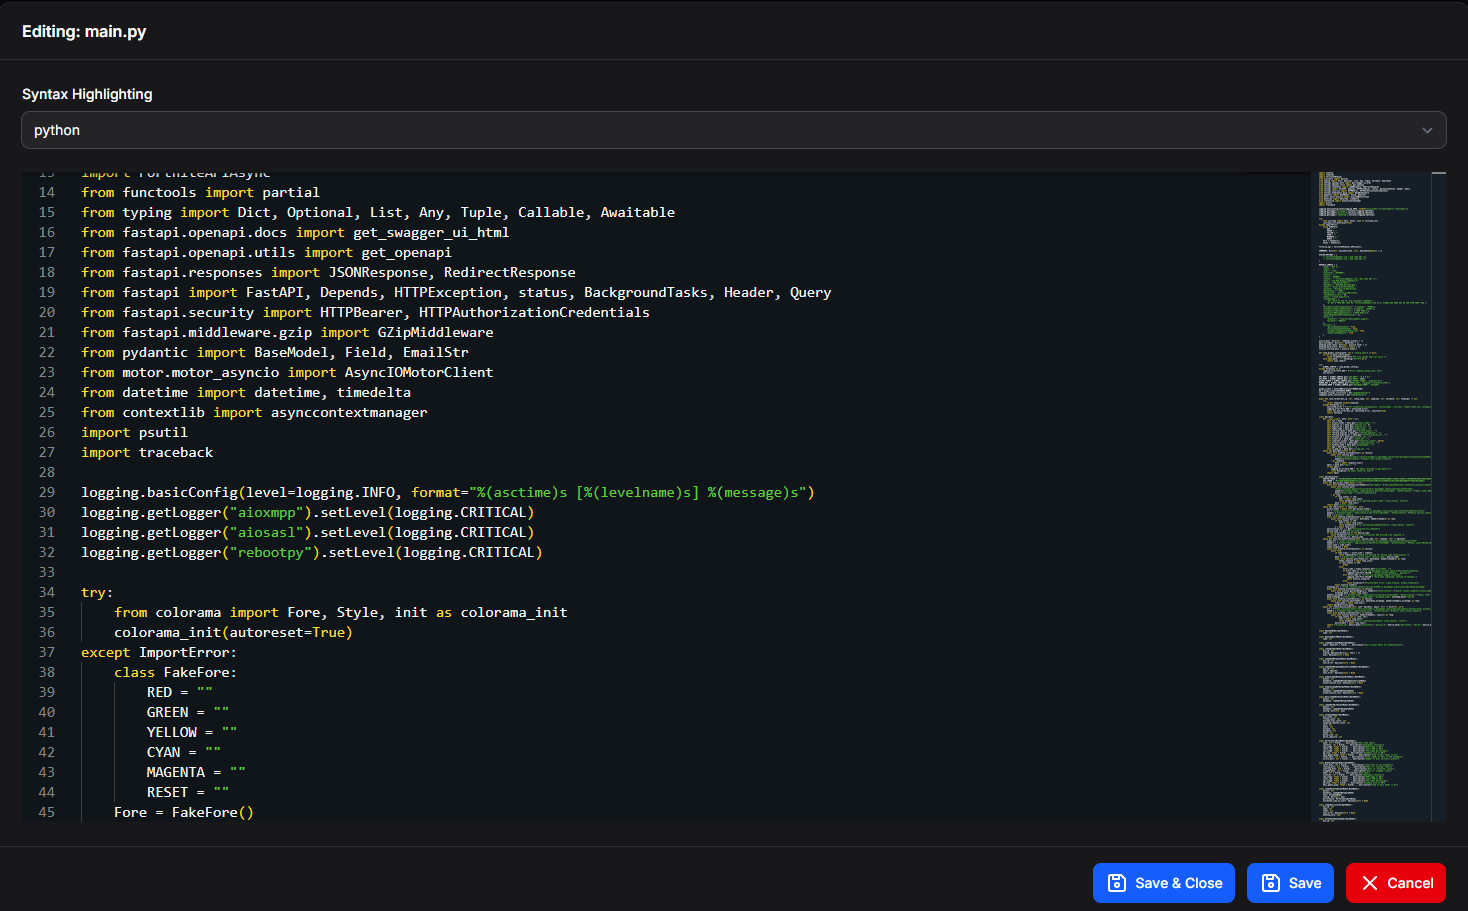The width and height of the screenshot is (1468, 911).
Task: Click 'asynccontextmanager' import text
Action: pos(349,412)
